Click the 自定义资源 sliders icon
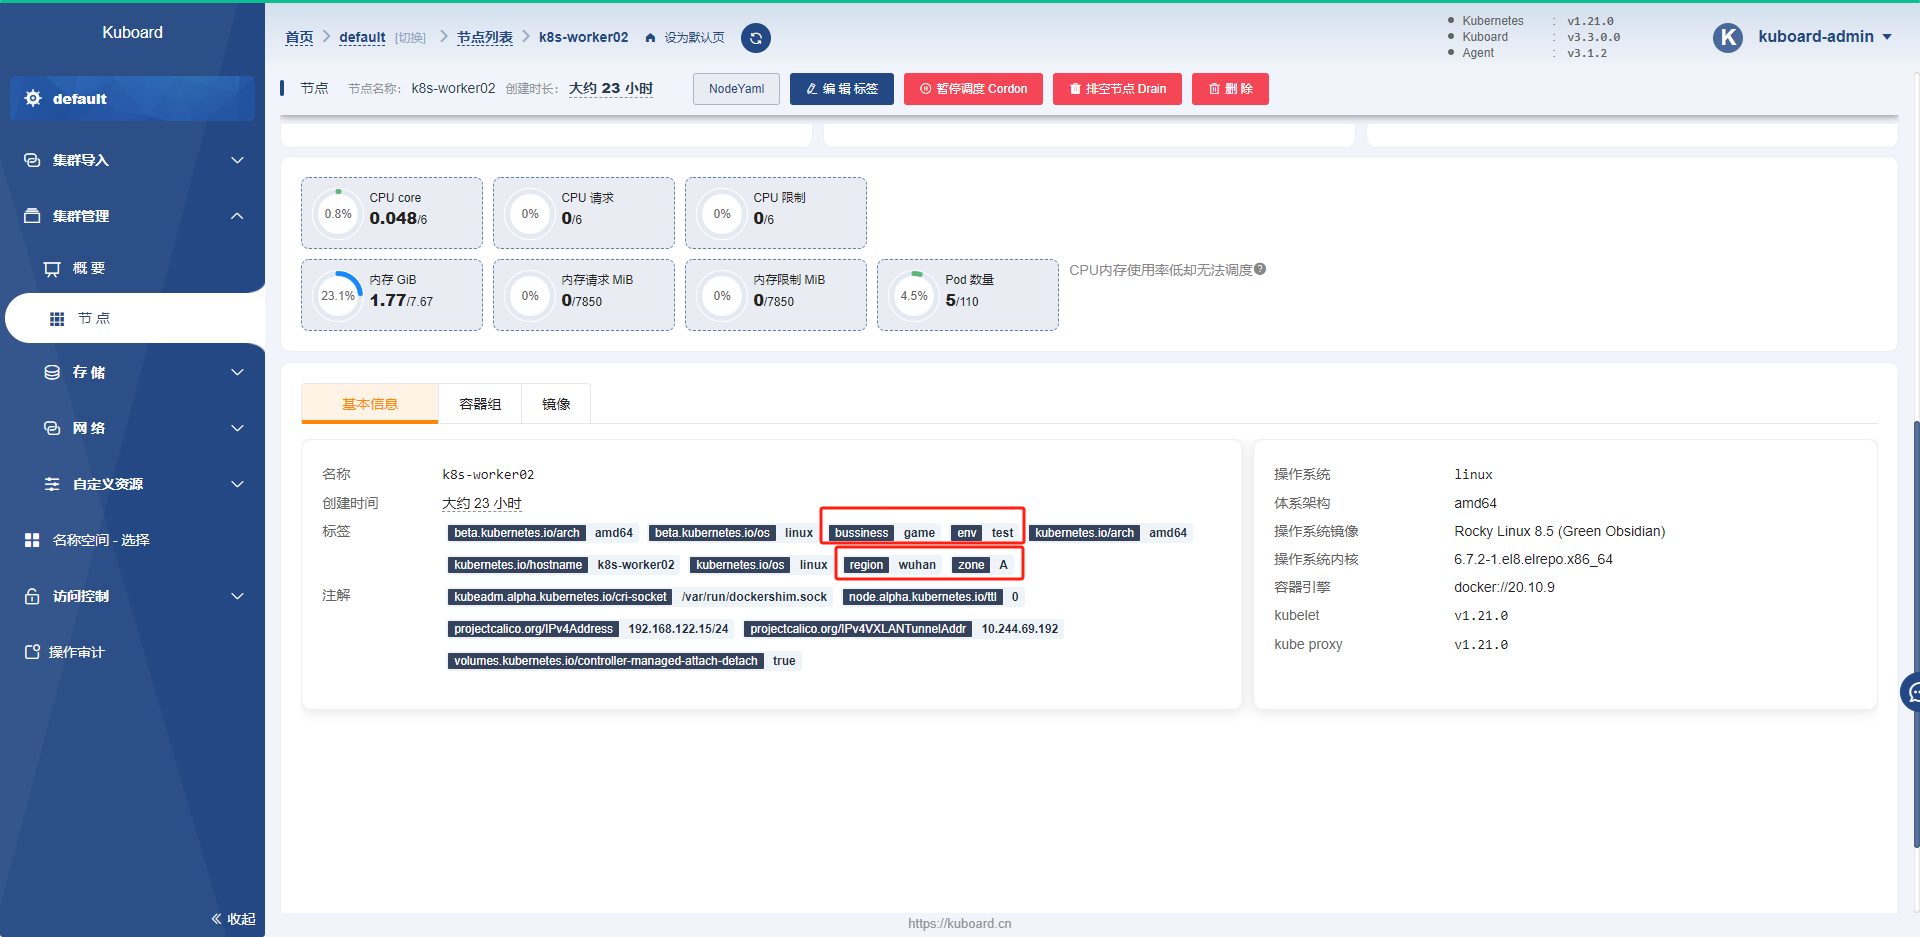This screenshot has width=1920, height=937. click(52, 484)
